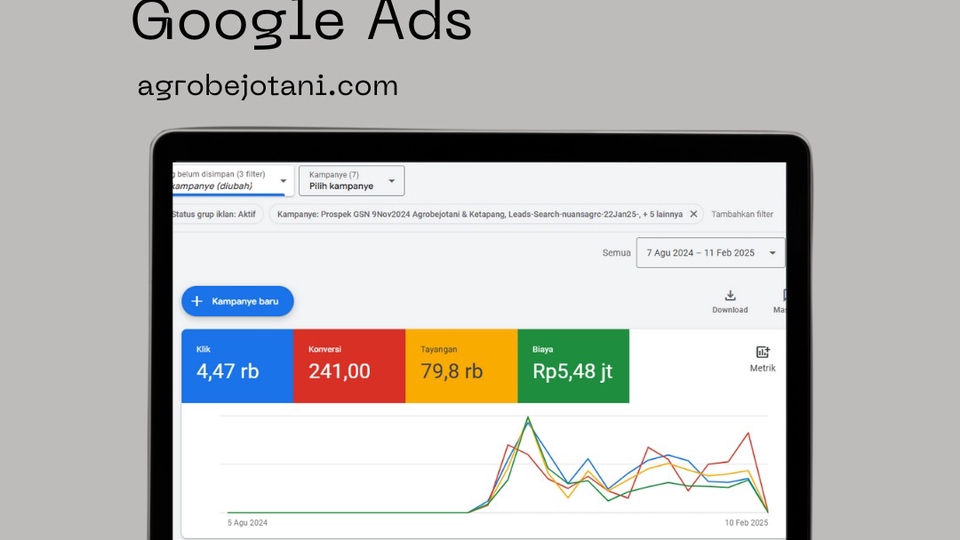Open the saved filter view dropdown (3 filter)

coord(233,181)
